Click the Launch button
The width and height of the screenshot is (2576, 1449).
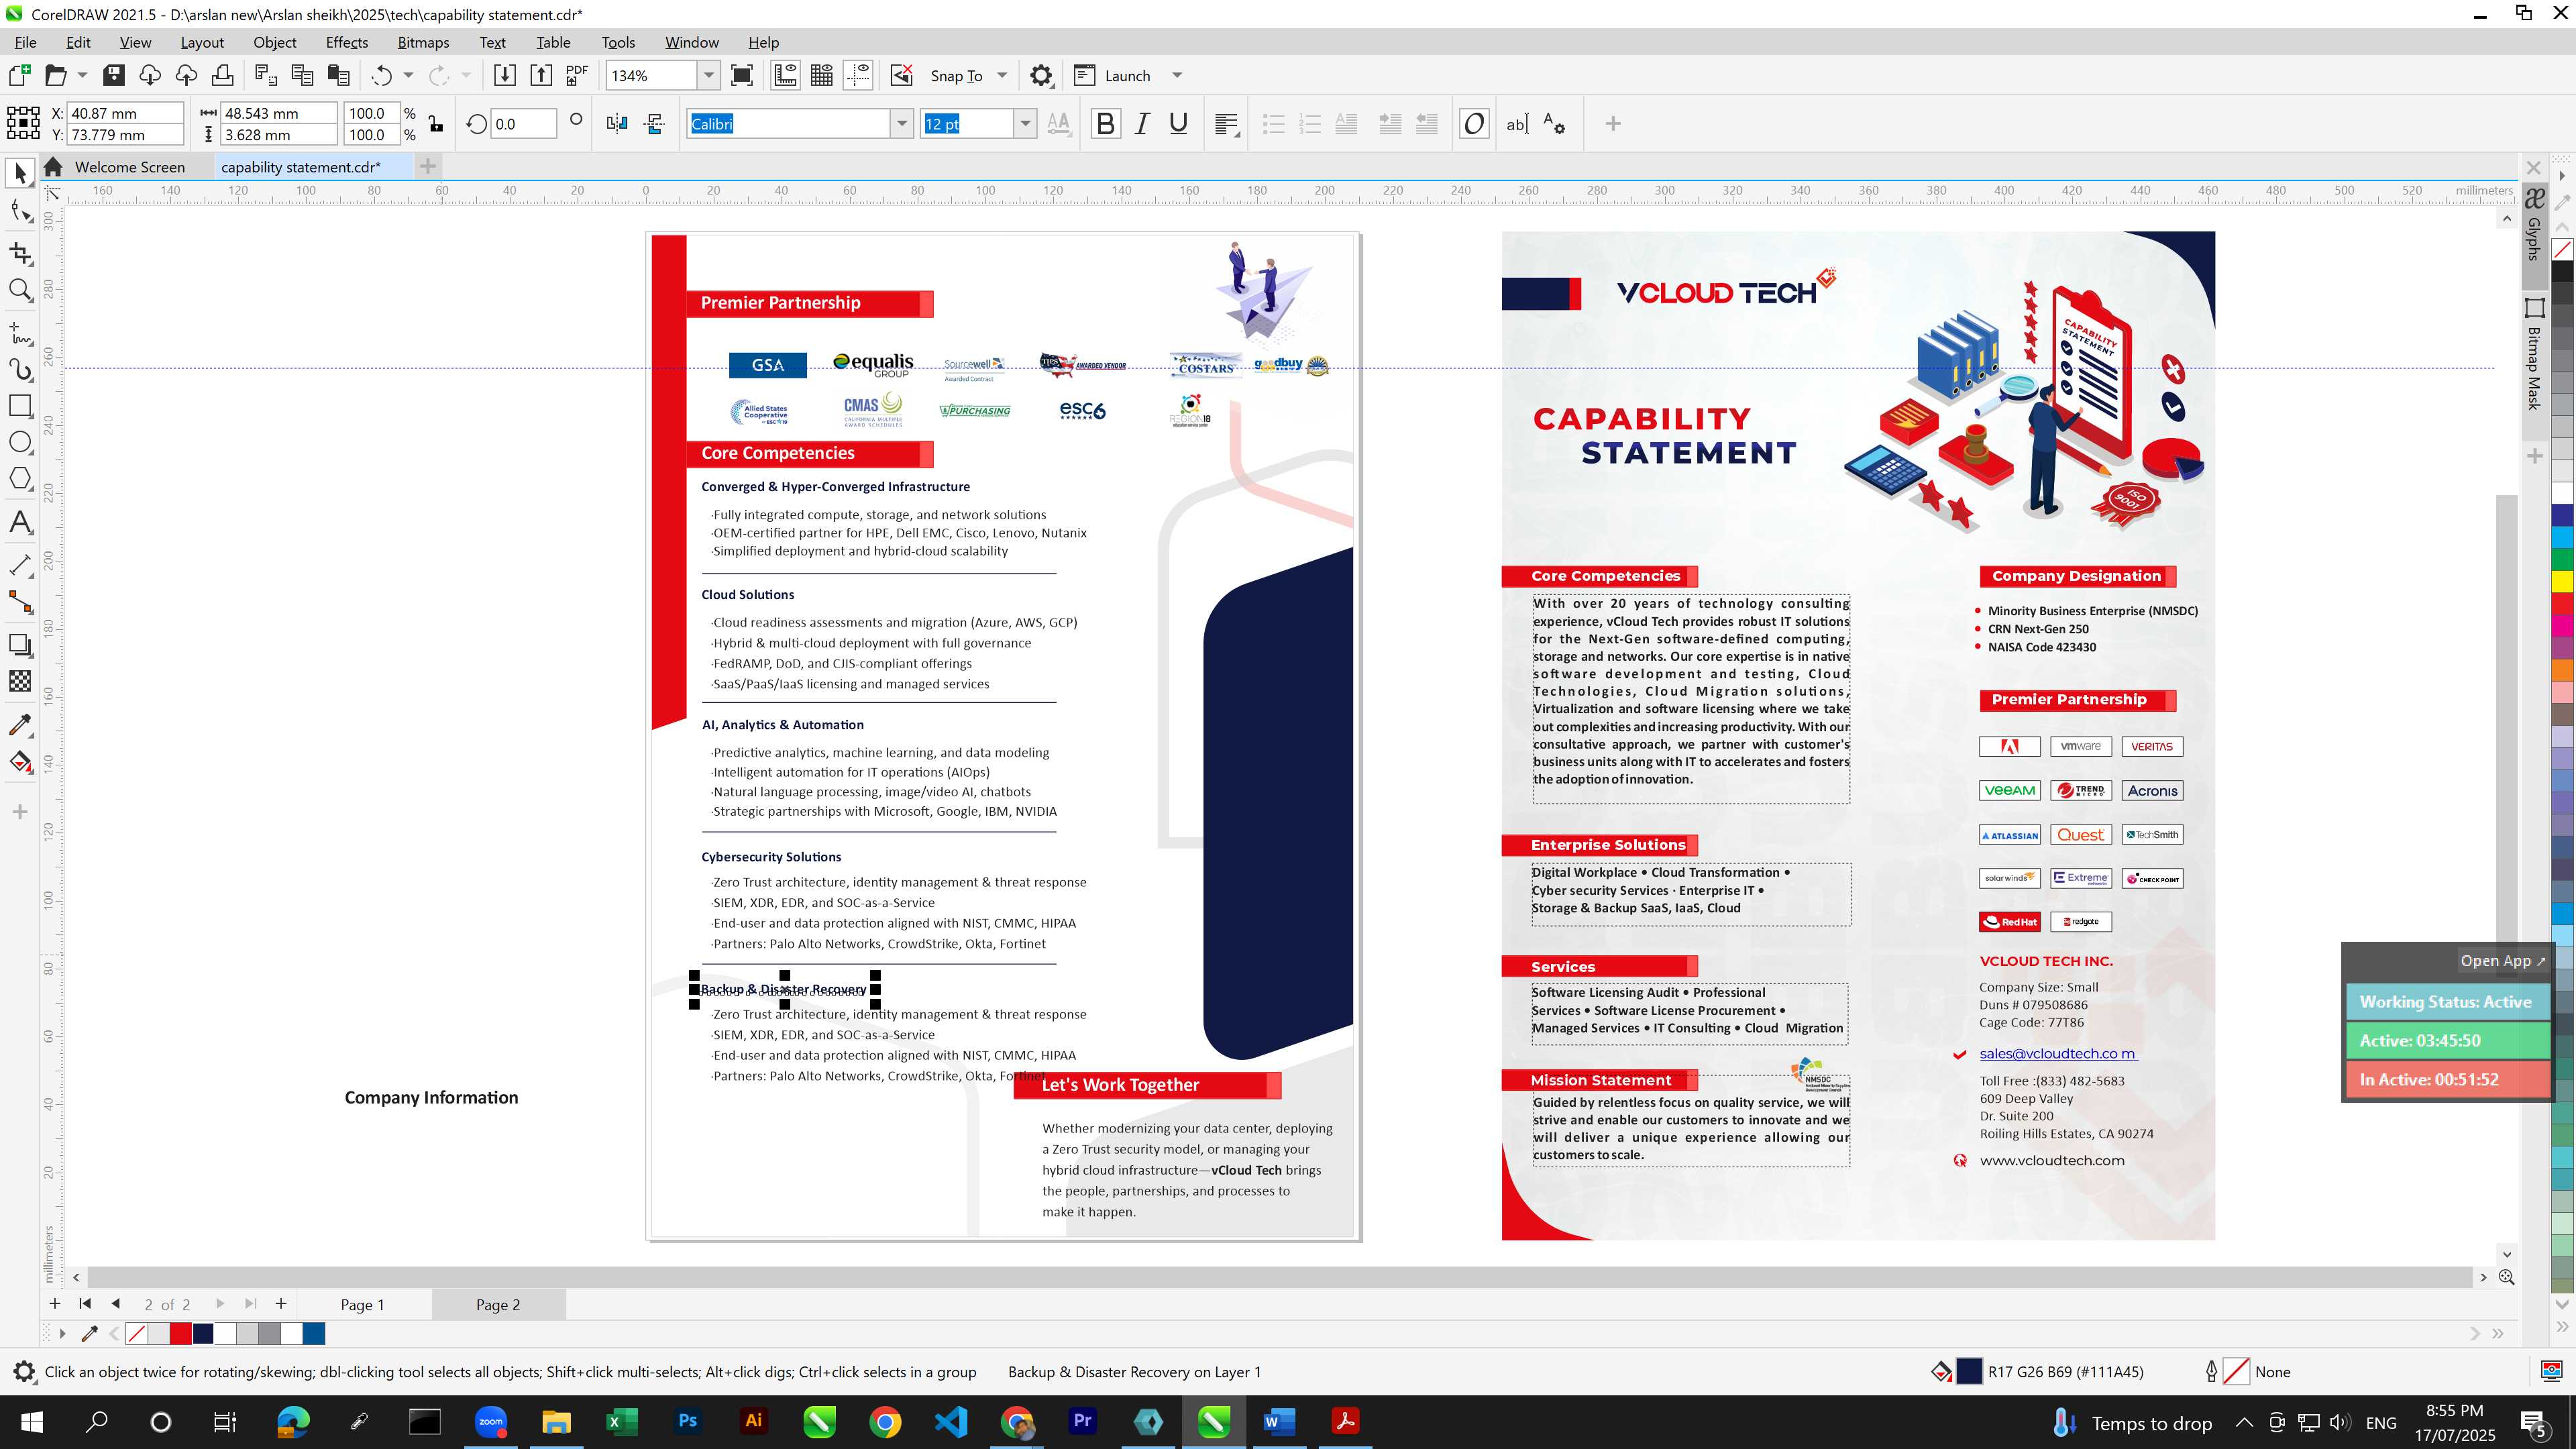(x=1112, y=75)
